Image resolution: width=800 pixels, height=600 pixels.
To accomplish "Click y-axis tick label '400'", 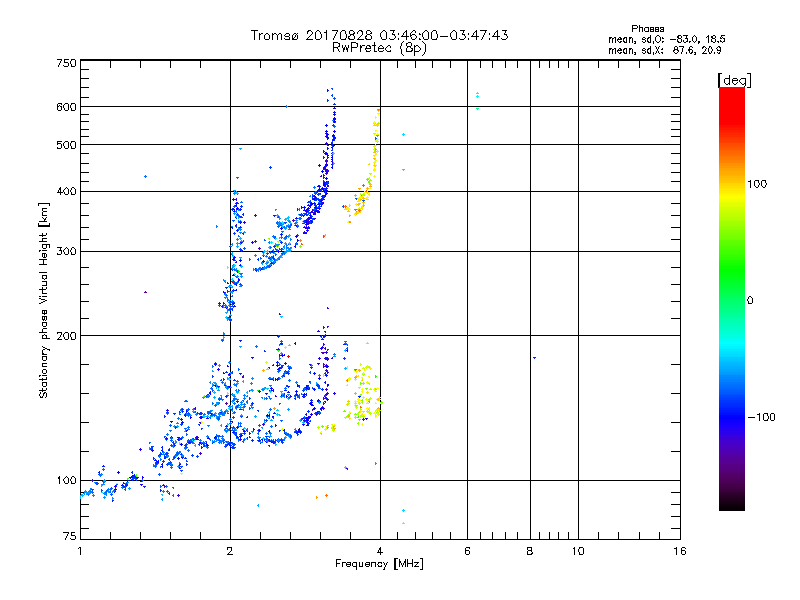I will point(66,192).
